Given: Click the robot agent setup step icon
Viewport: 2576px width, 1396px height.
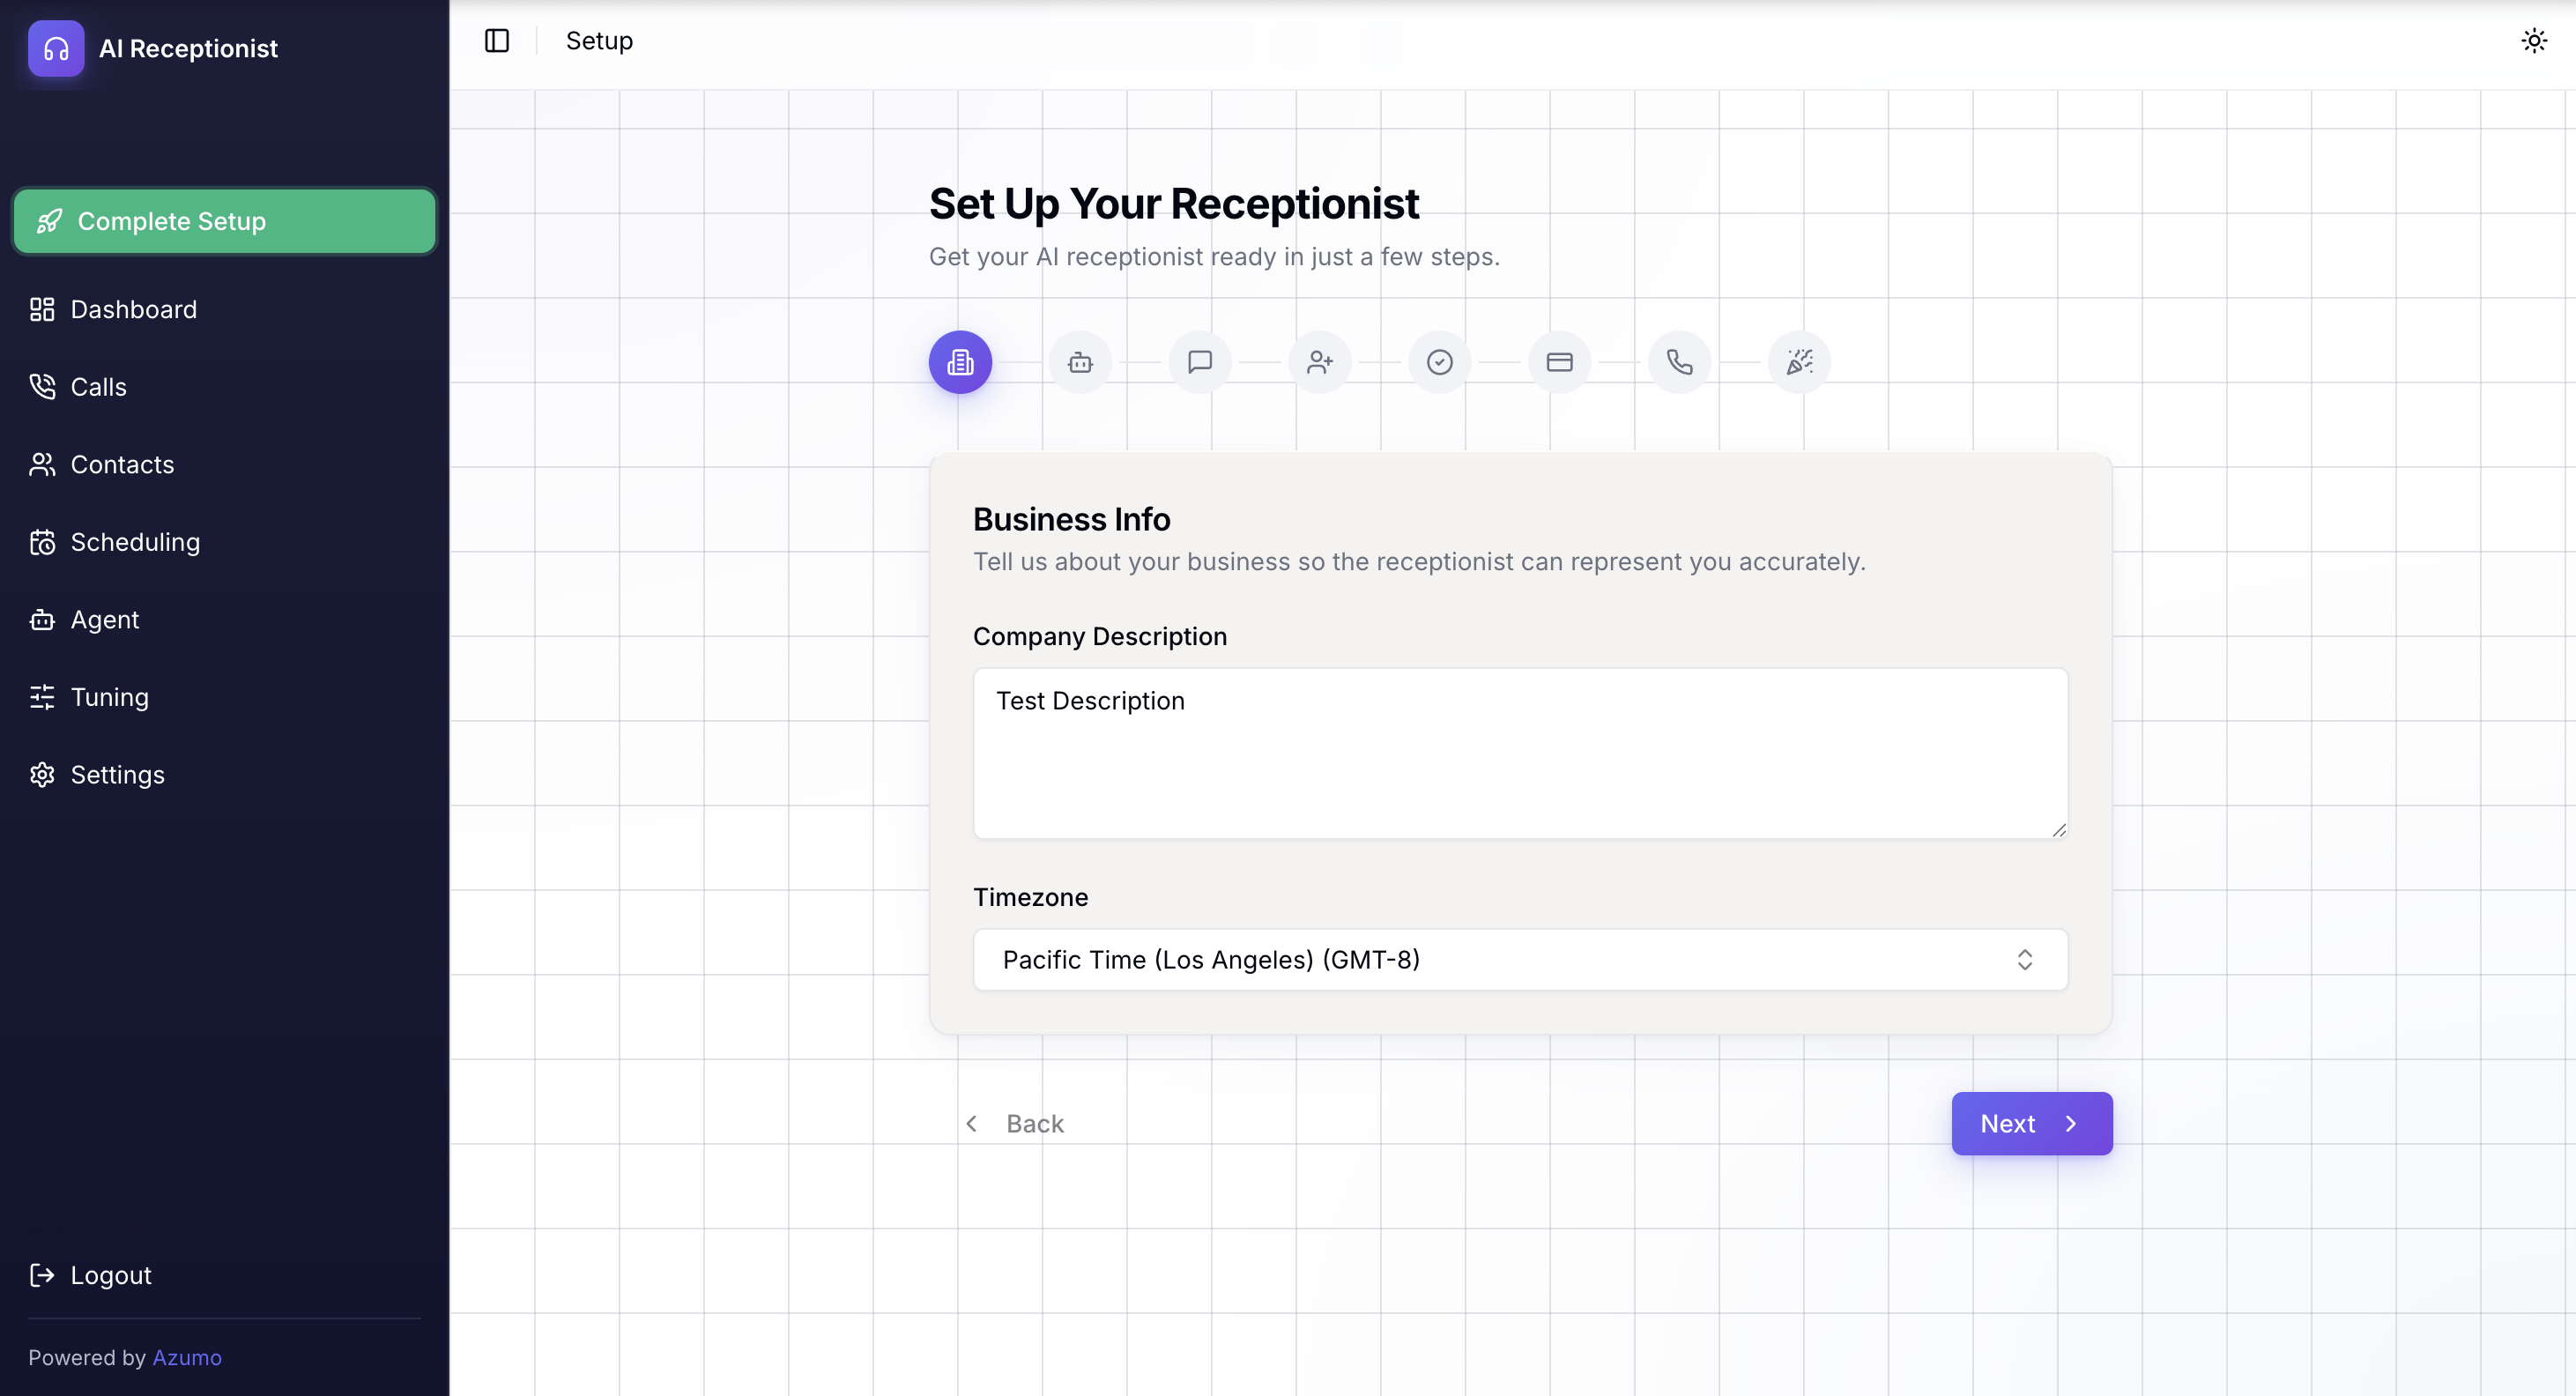Looking at the screenshot, I should tap(1080, 362).
